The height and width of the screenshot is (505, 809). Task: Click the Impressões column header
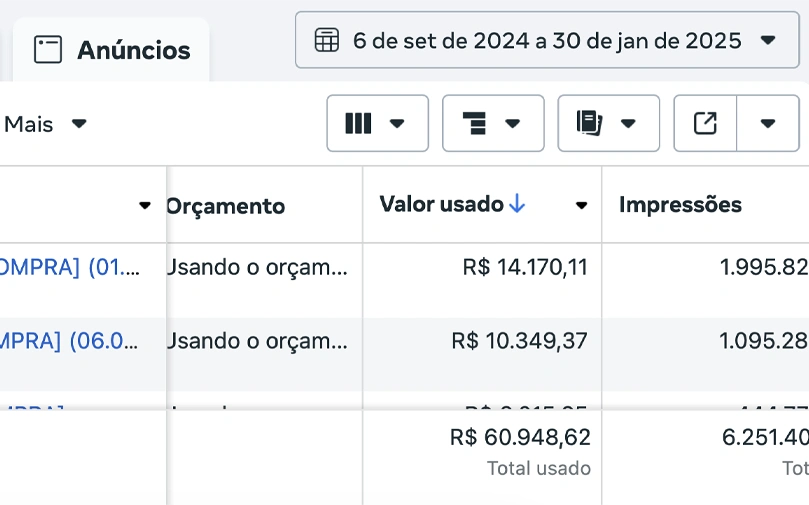680,205
